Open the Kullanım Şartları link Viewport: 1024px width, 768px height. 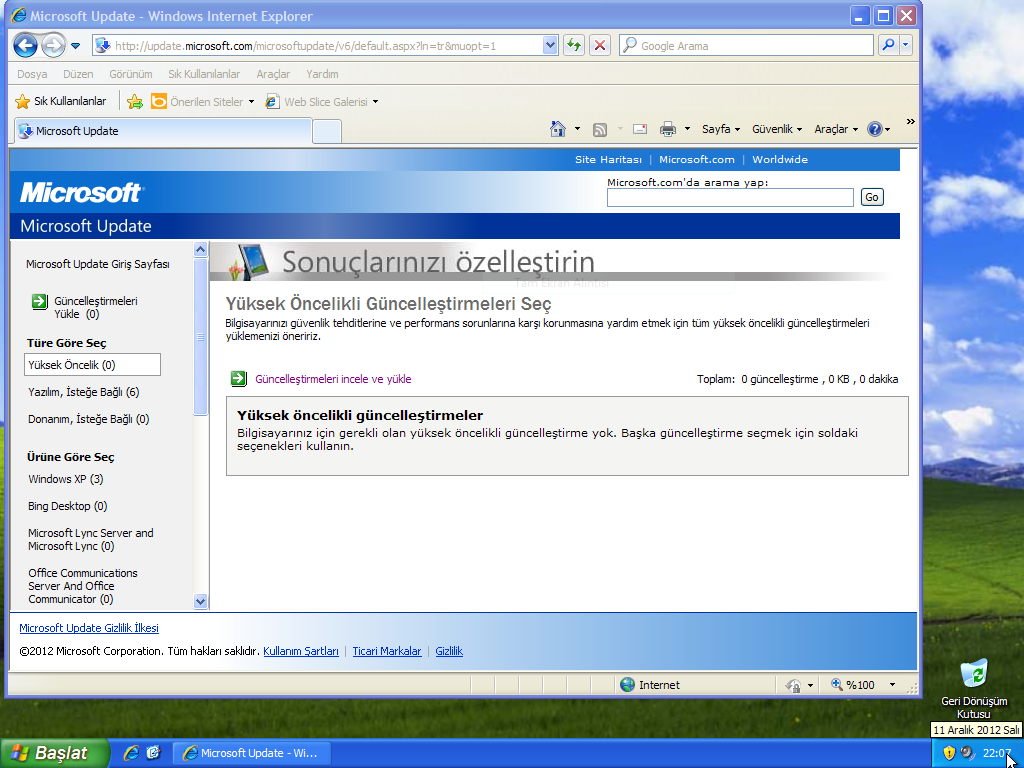click(x=301, y=650)
